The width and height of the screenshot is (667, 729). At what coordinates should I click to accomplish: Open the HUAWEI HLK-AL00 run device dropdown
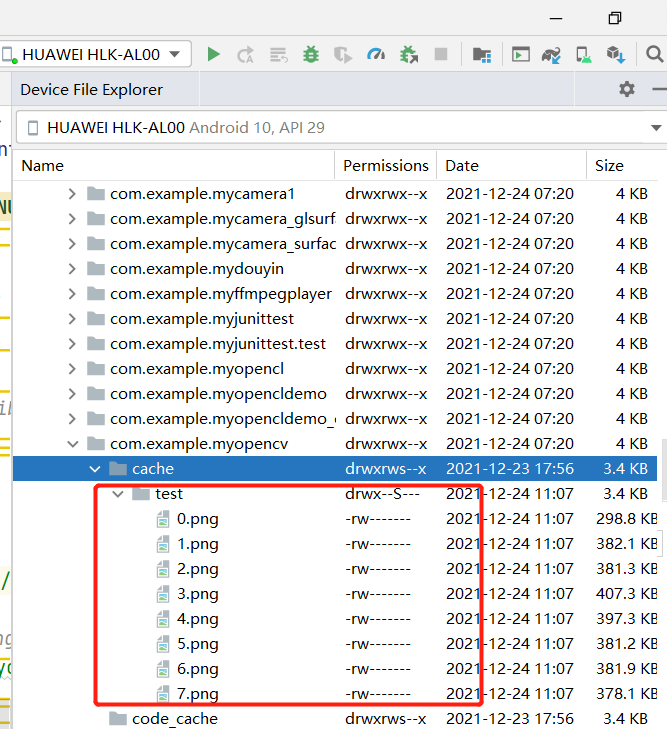click(95, 54)
